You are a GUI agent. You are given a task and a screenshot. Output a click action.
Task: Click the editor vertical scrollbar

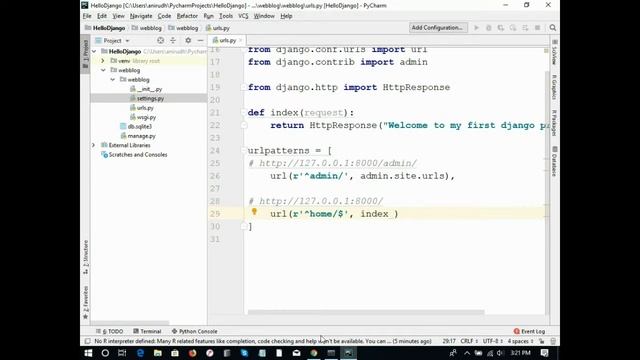click(x=547, y=192)
